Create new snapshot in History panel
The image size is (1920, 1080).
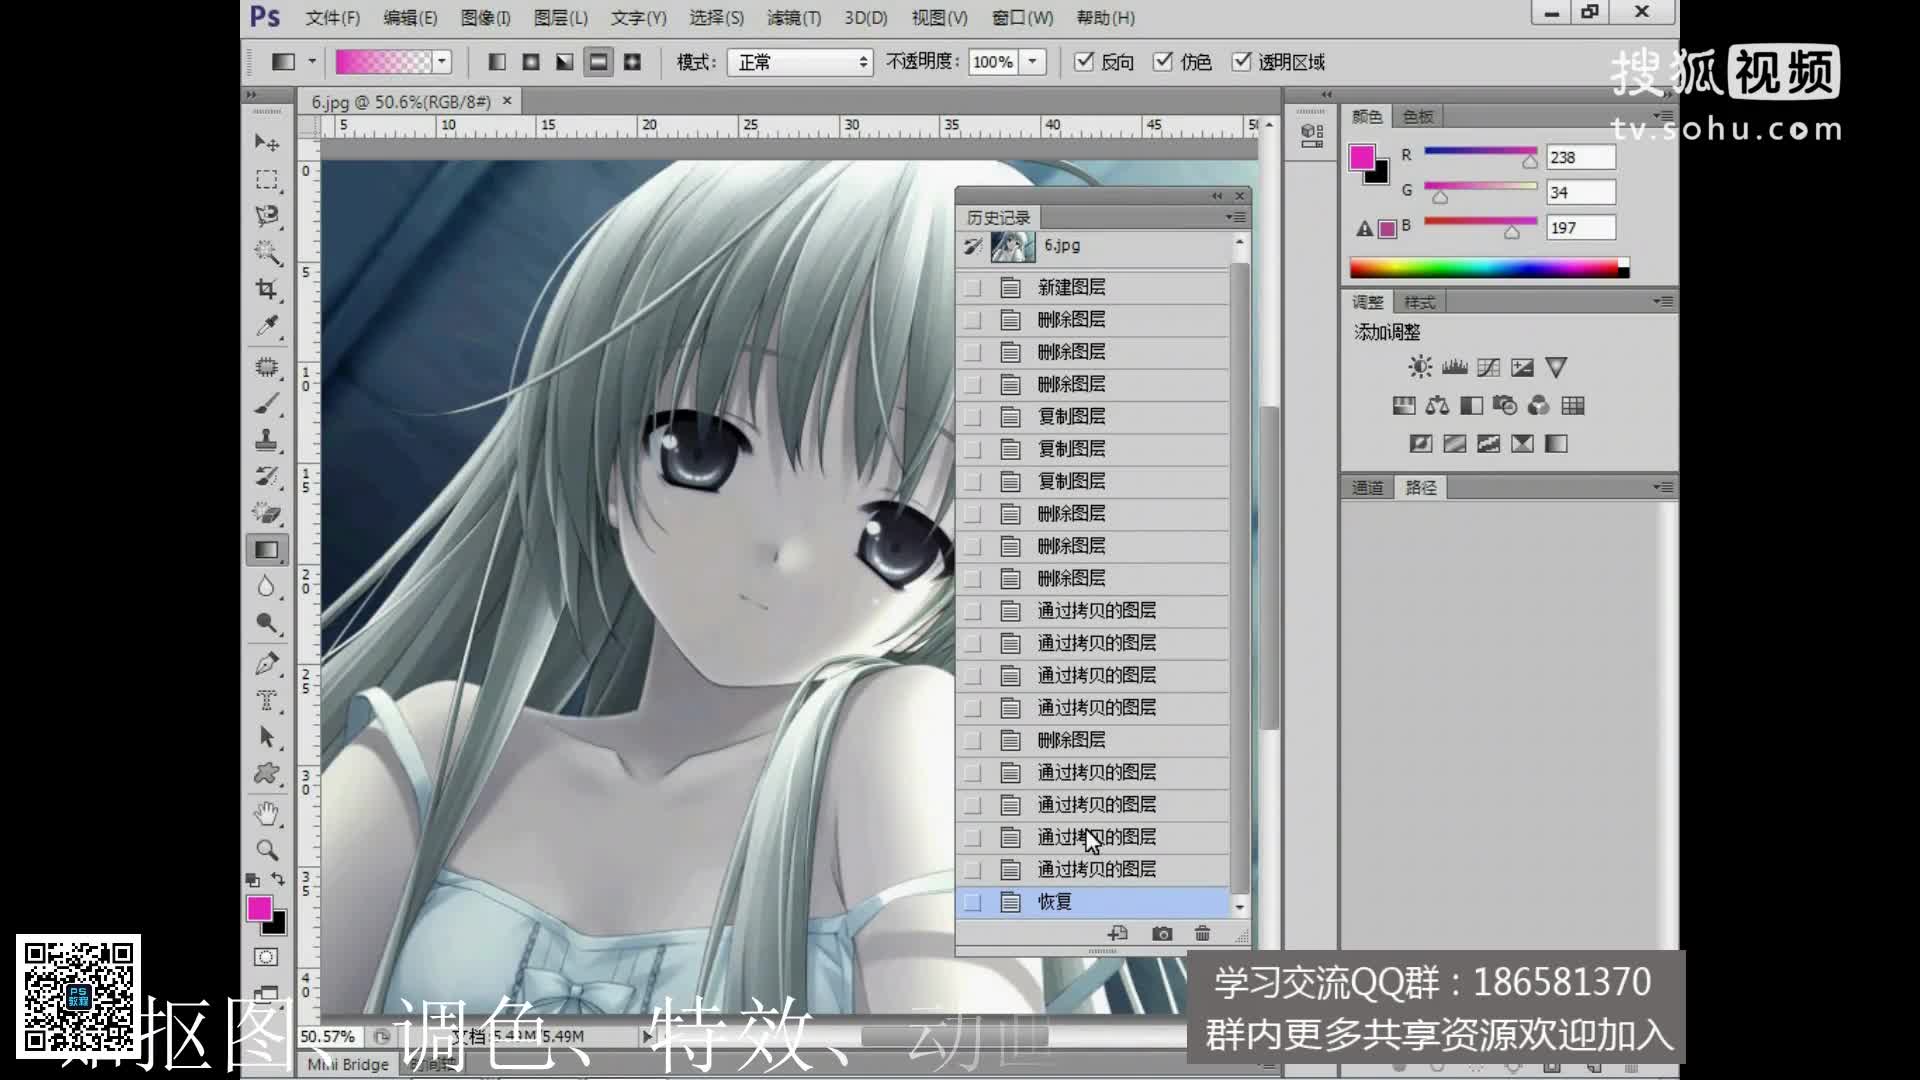coord(1161,933)
